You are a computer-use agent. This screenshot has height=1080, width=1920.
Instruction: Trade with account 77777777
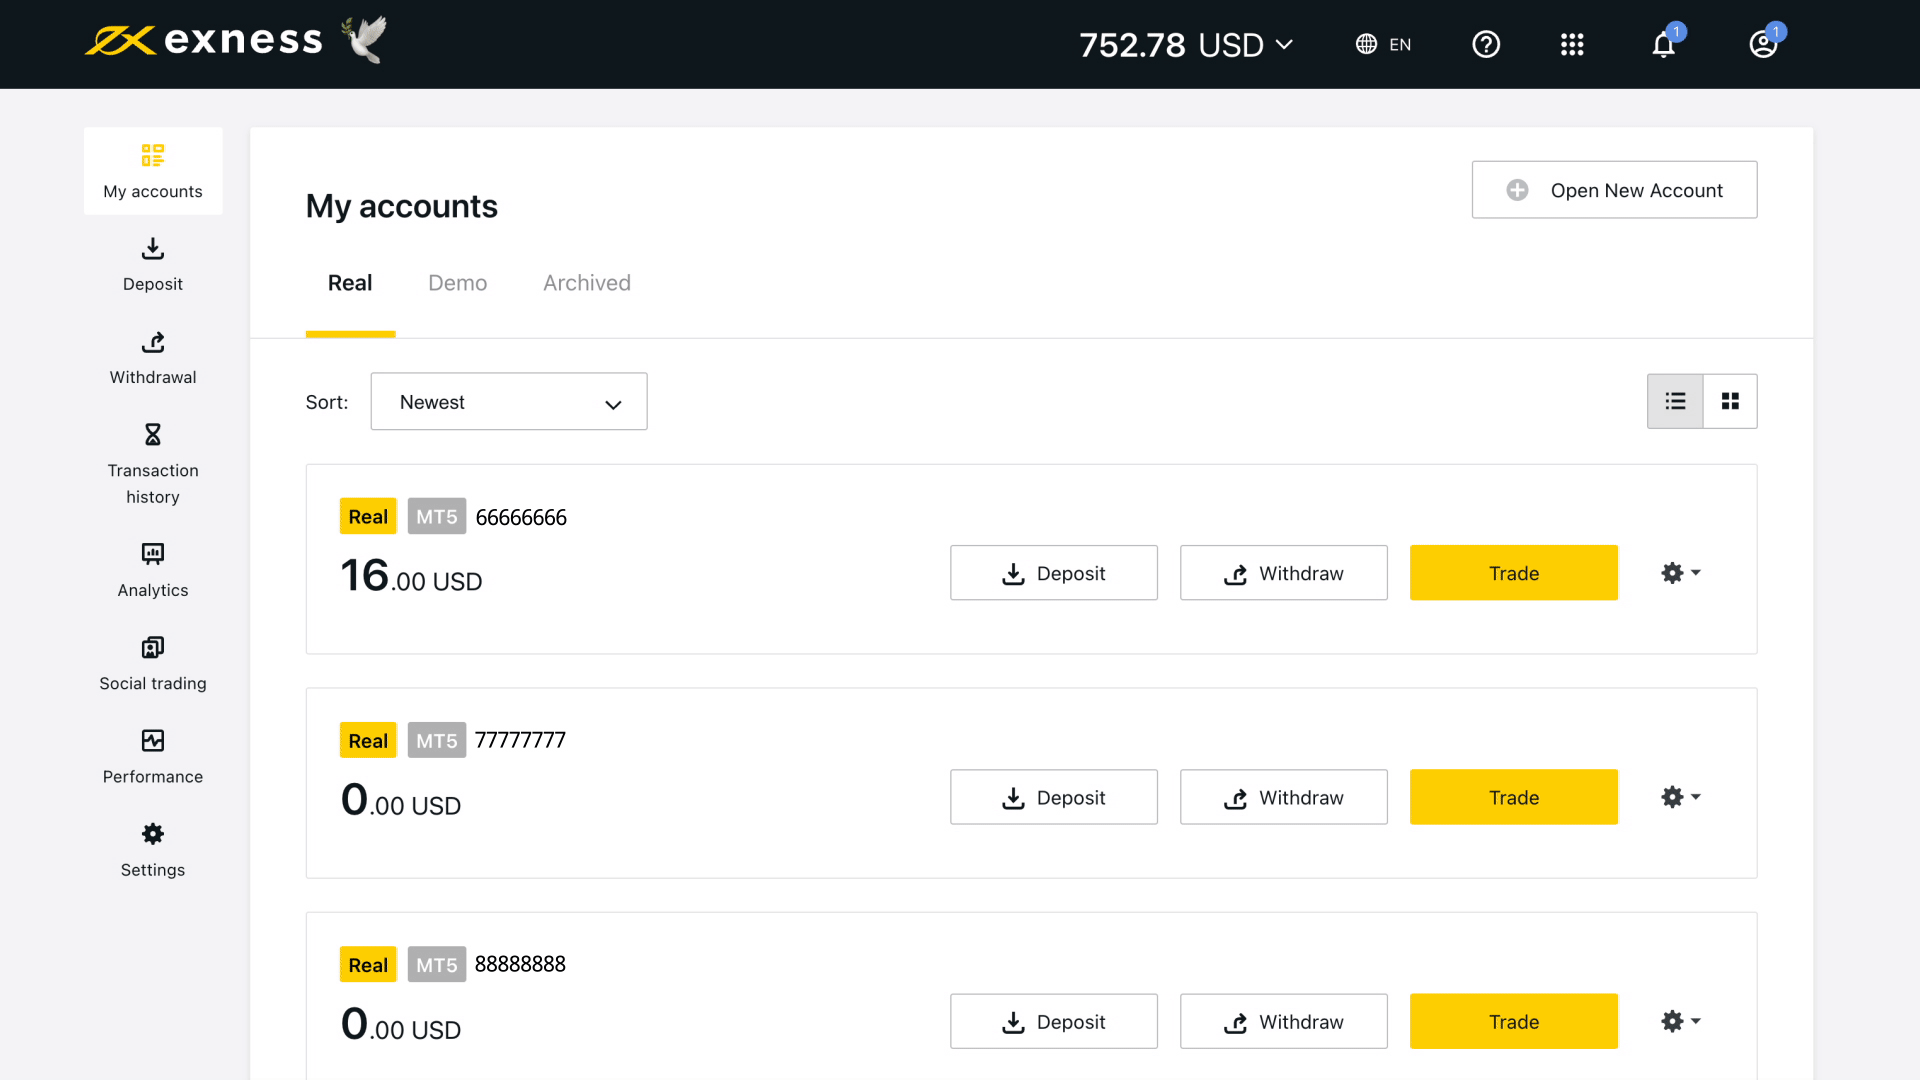point(1514,797)
